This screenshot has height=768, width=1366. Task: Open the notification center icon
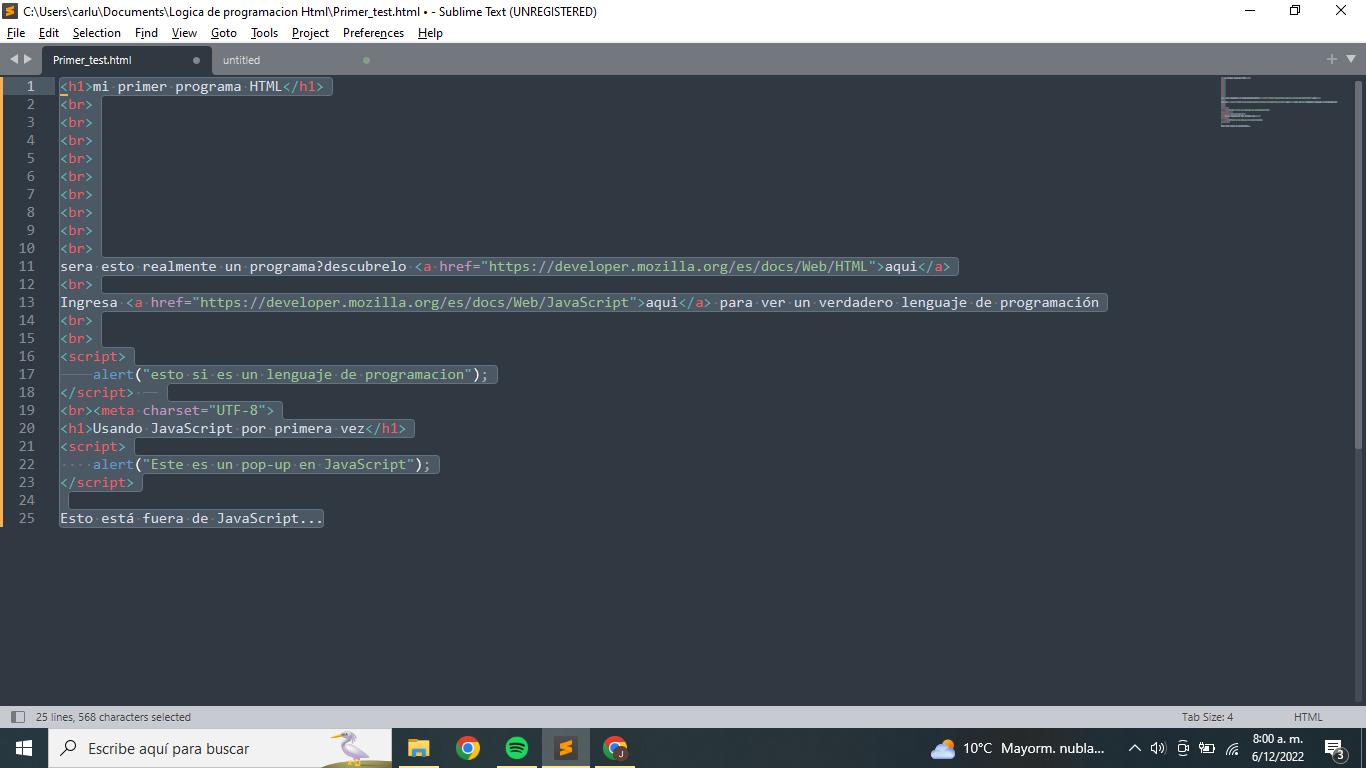pyautogui.click(x=1334, y=748)
